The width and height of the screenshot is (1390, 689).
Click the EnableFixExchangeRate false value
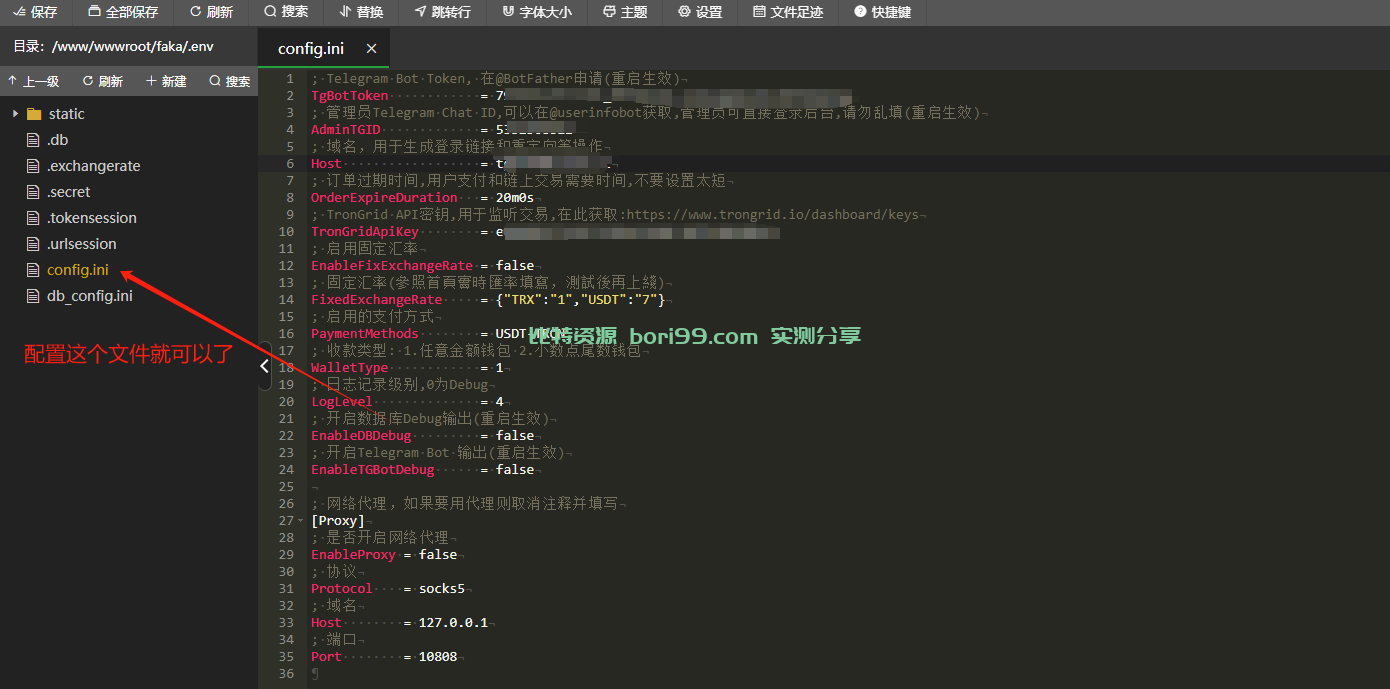pos(515,266)
